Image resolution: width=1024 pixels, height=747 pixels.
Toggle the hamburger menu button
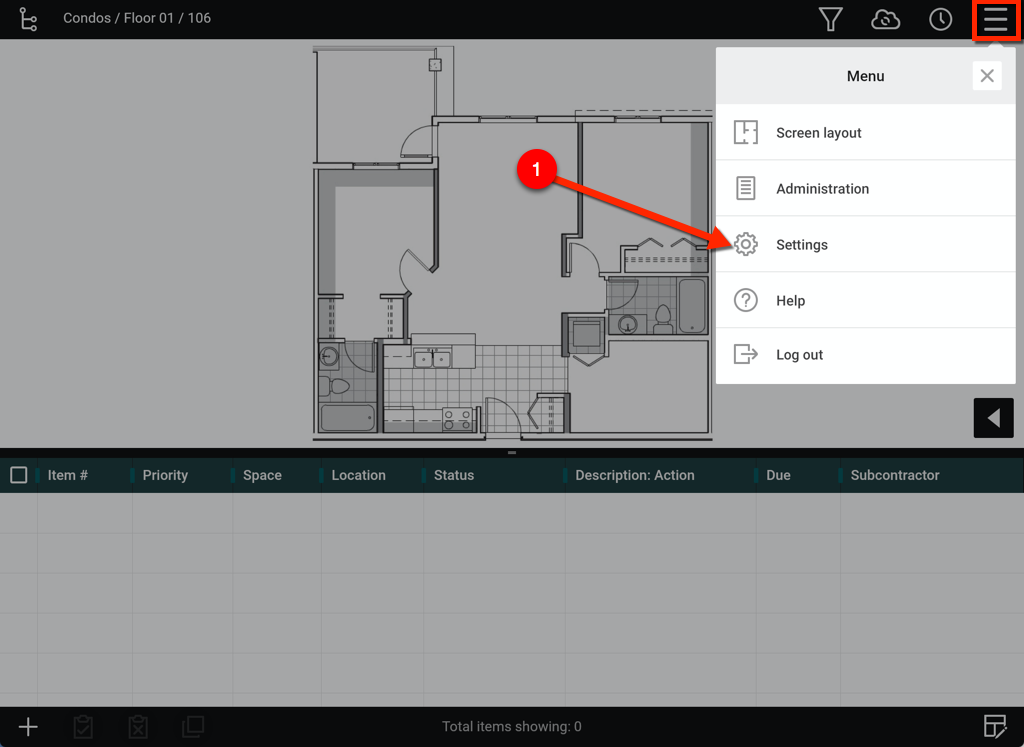click(995, 20)
